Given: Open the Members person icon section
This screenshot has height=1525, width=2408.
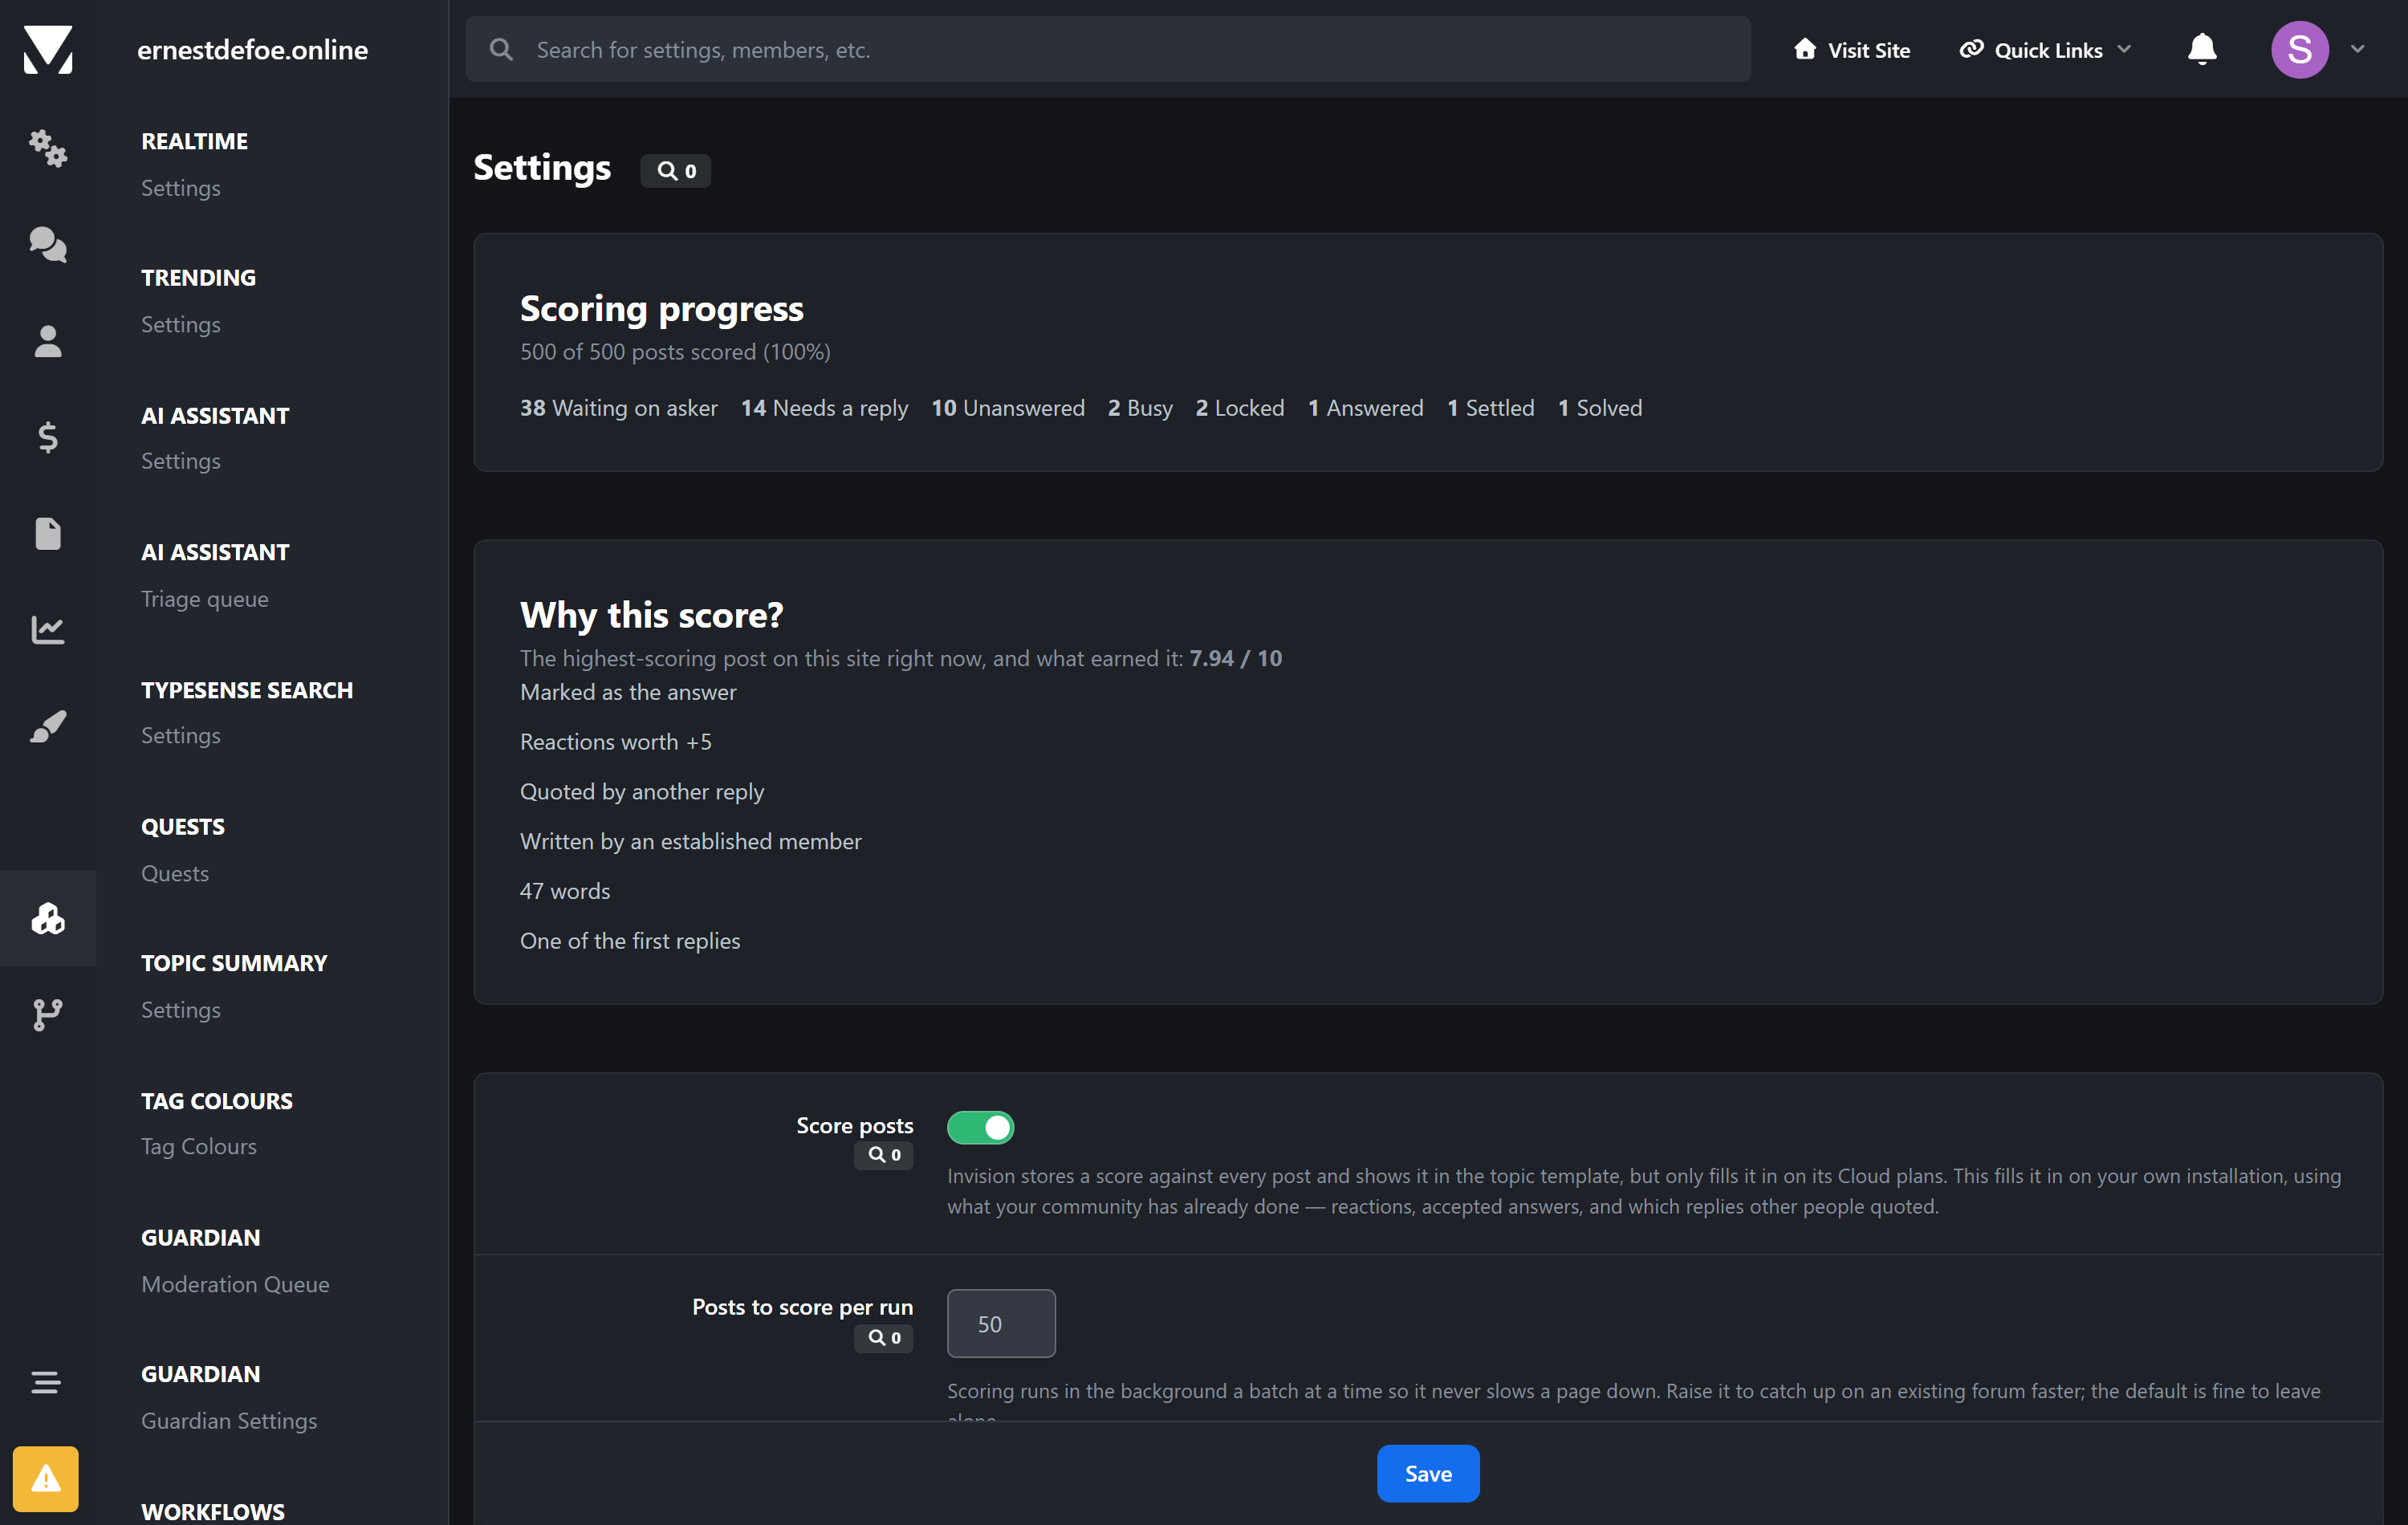Looking at the screenshot, I should coord(48,341).
